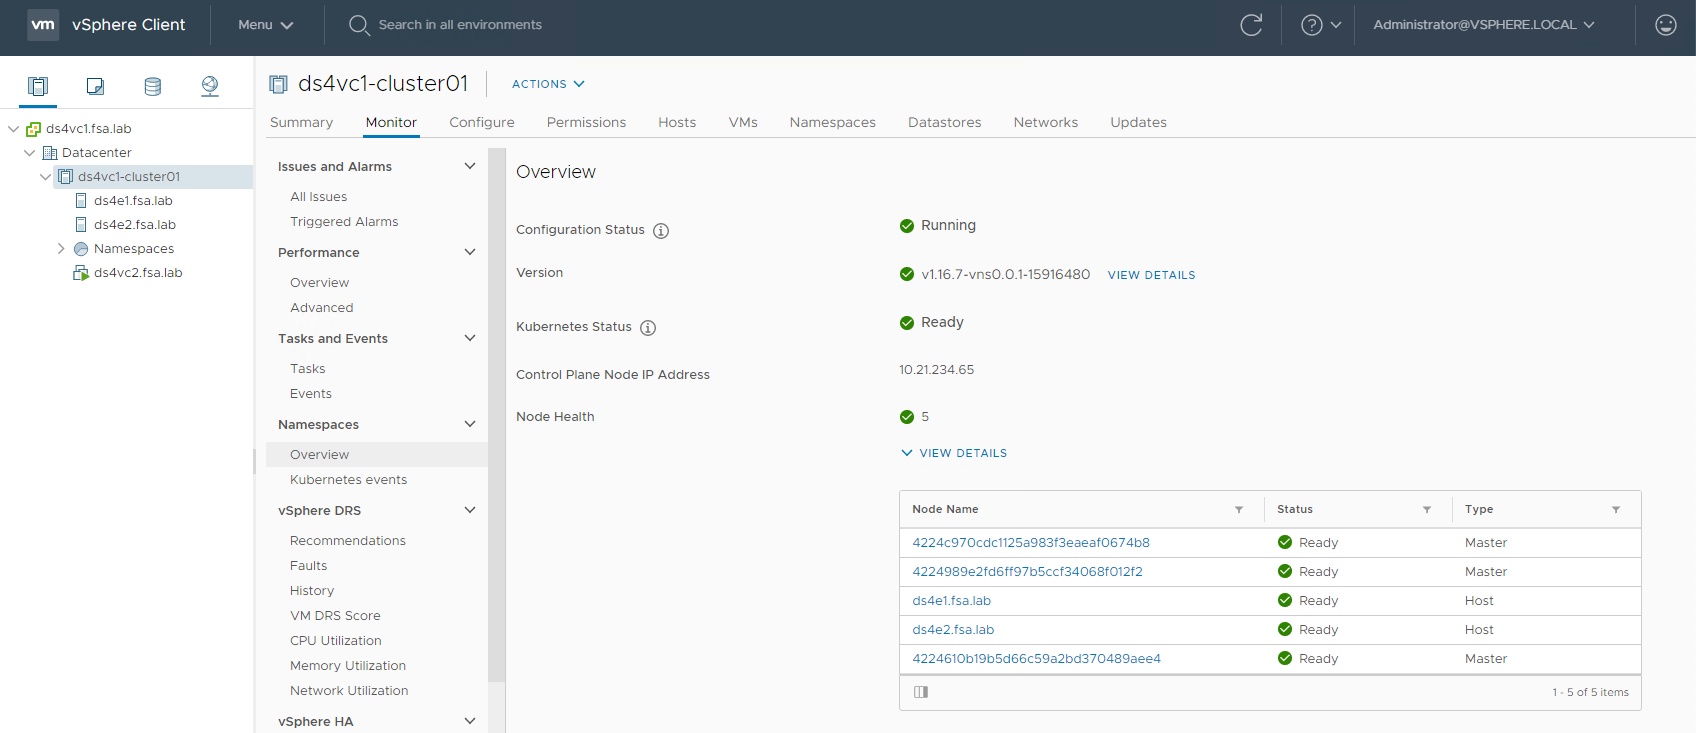
Task: Expand the Namespaces tree node
Action: (x=61, y=249)
